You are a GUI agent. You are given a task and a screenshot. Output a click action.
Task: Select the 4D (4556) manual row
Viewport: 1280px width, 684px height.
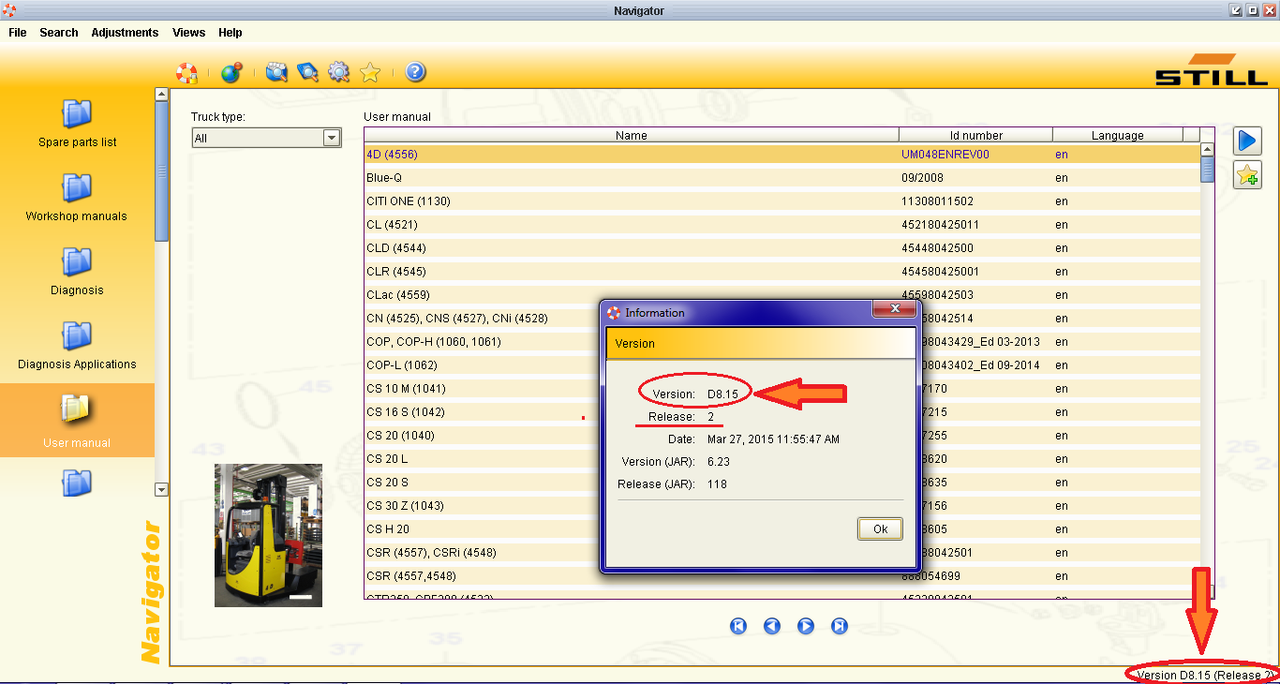782,154
